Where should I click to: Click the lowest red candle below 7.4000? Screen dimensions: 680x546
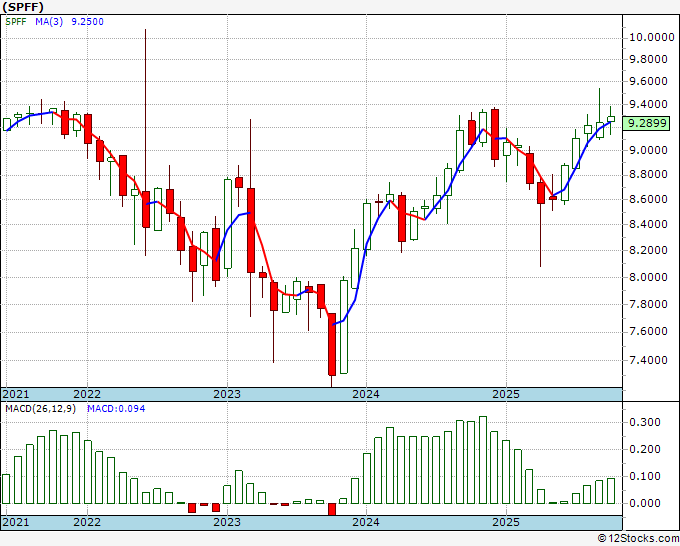(x=332, y=344)
